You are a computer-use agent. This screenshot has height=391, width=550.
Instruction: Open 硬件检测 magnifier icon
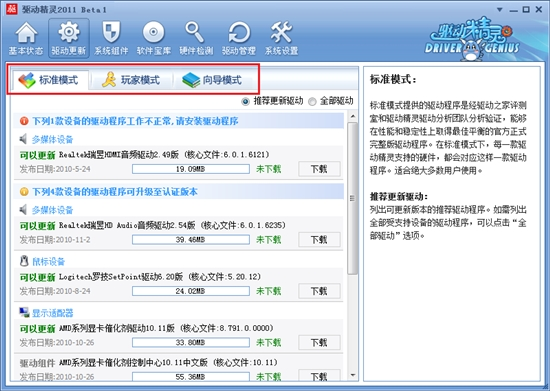[196, 38]
